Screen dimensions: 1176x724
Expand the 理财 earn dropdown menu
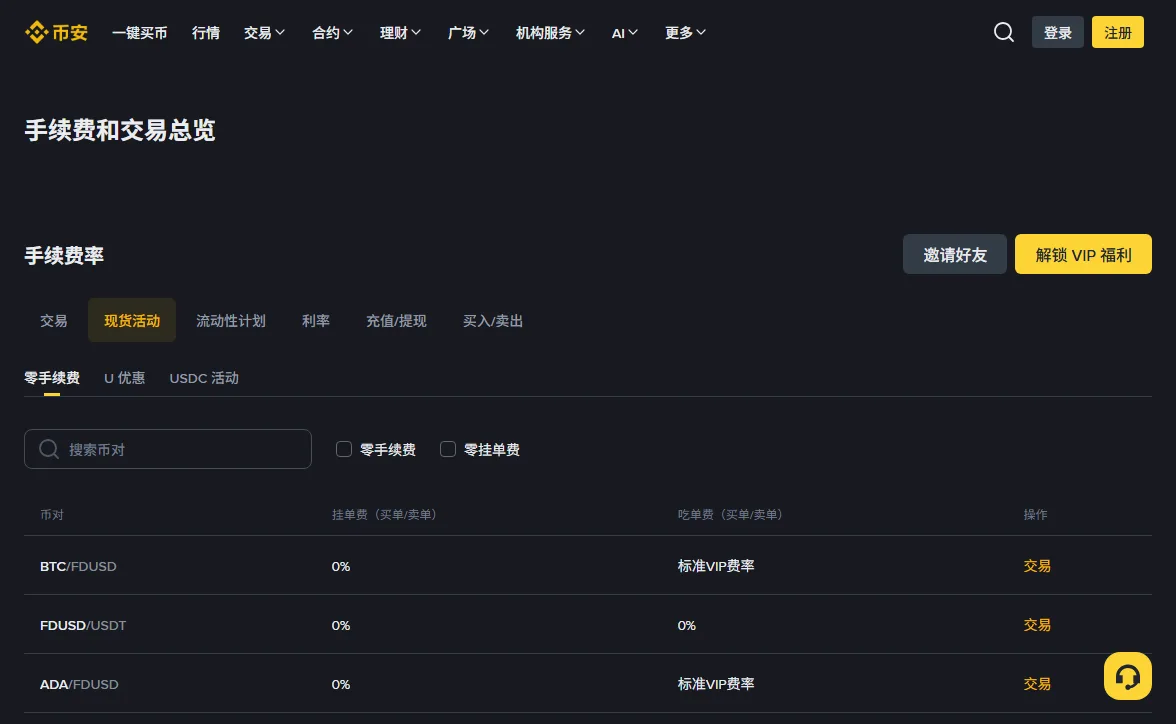point(400,33)
